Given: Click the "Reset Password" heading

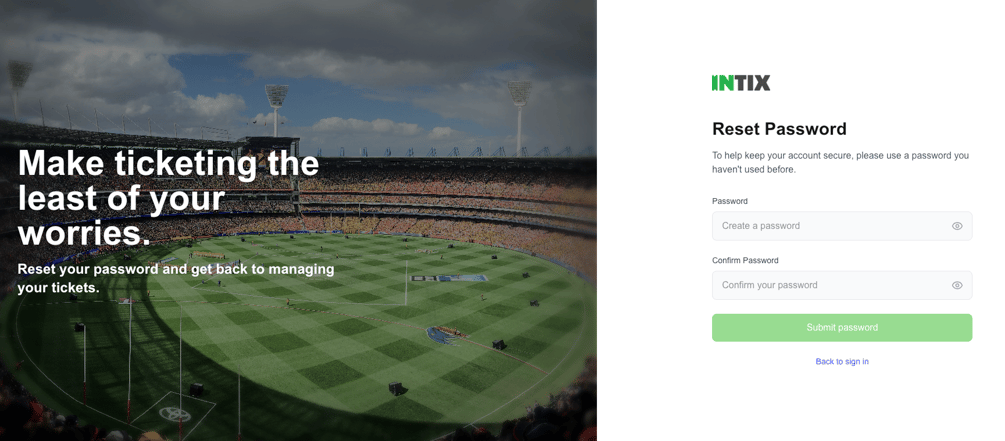Looking at the screenshot, I should tap(779, 129).
